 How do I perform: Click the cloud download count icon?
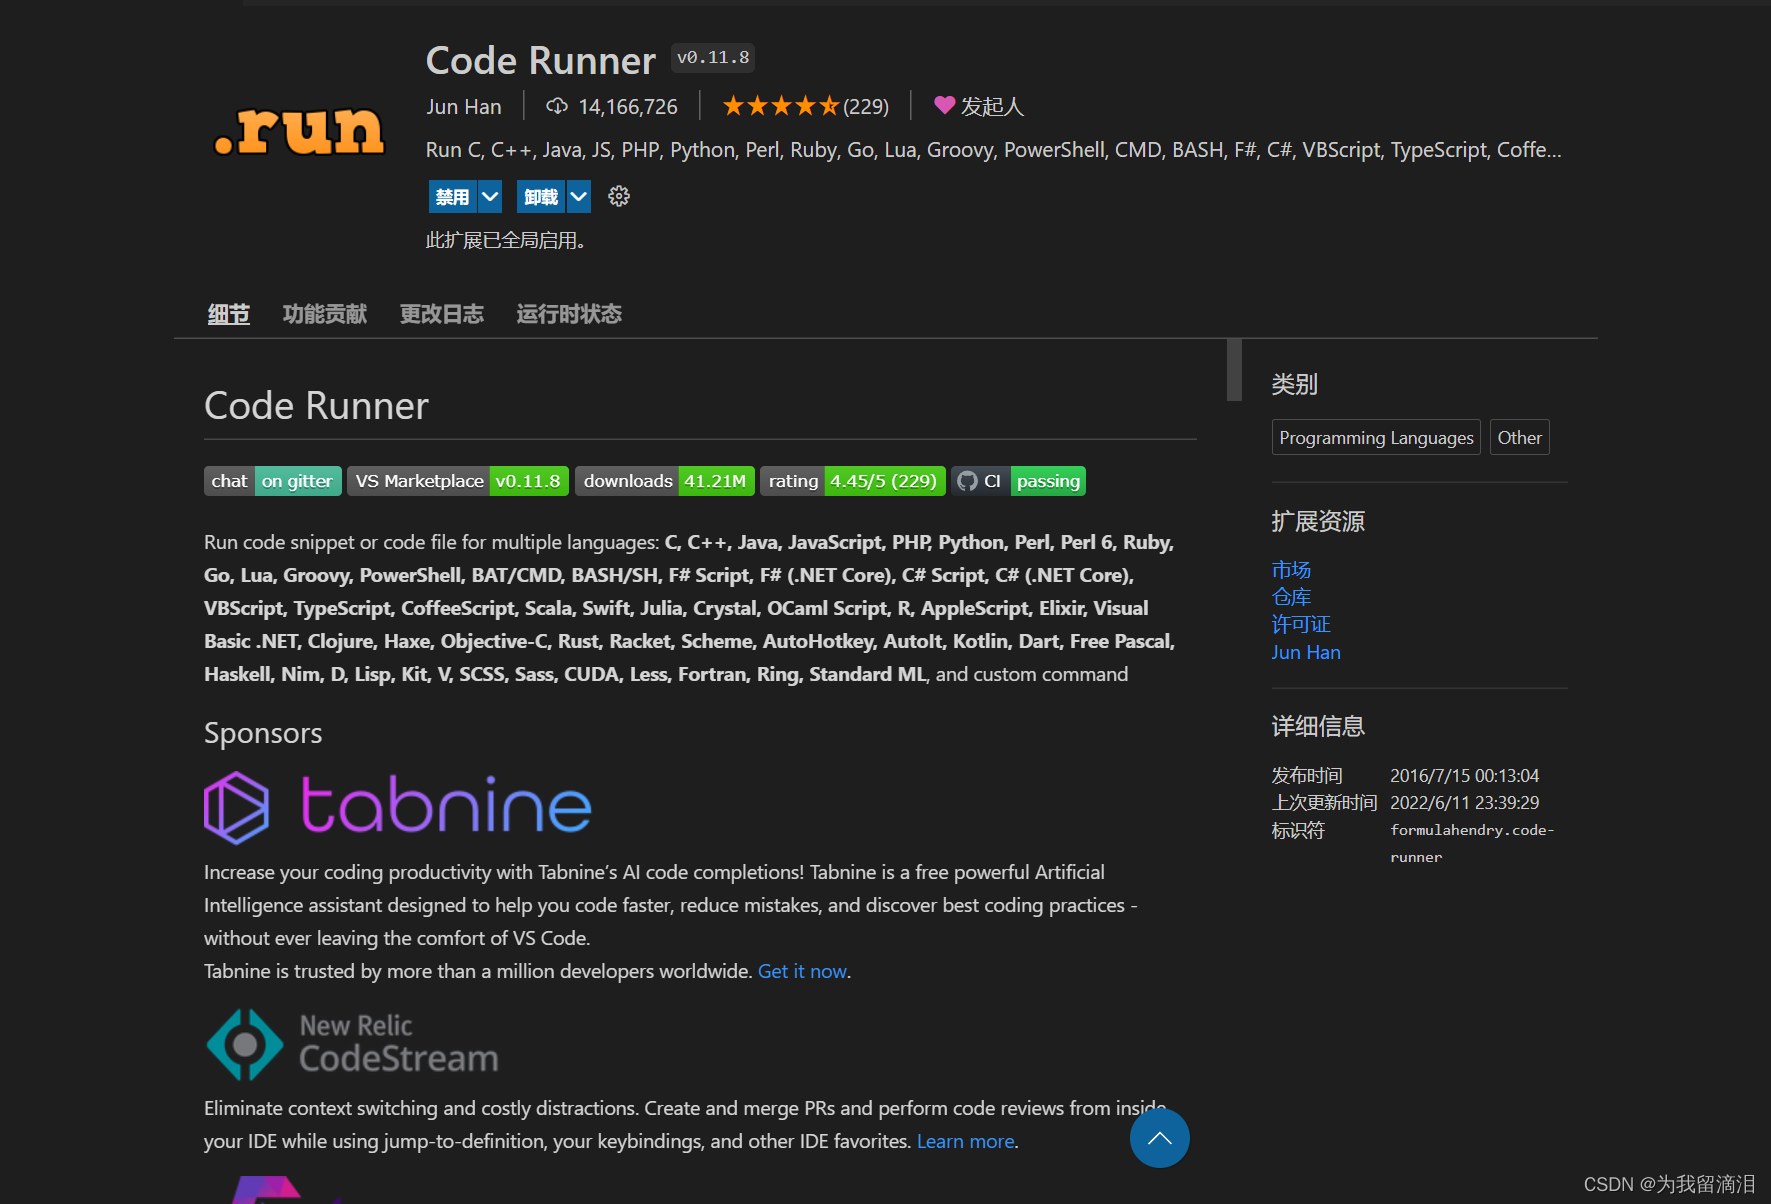[557, 106]
